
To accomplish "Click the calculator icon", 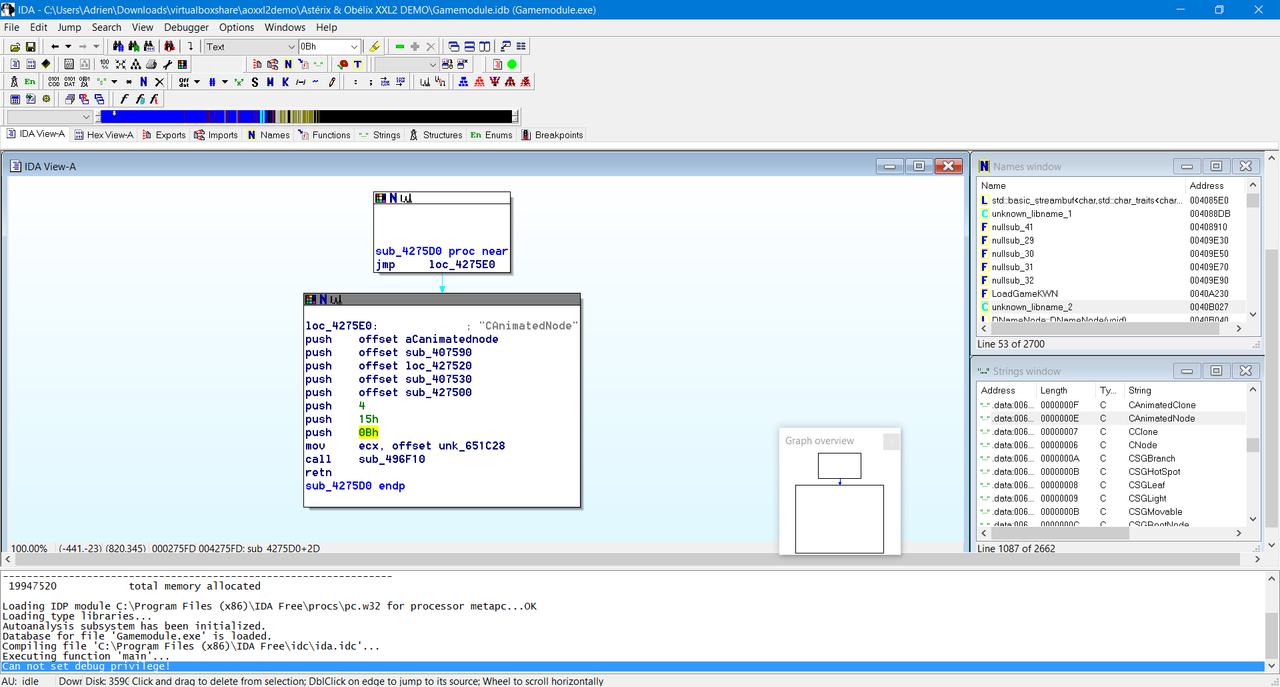I will pyautogui.click(x=15, y=99).
